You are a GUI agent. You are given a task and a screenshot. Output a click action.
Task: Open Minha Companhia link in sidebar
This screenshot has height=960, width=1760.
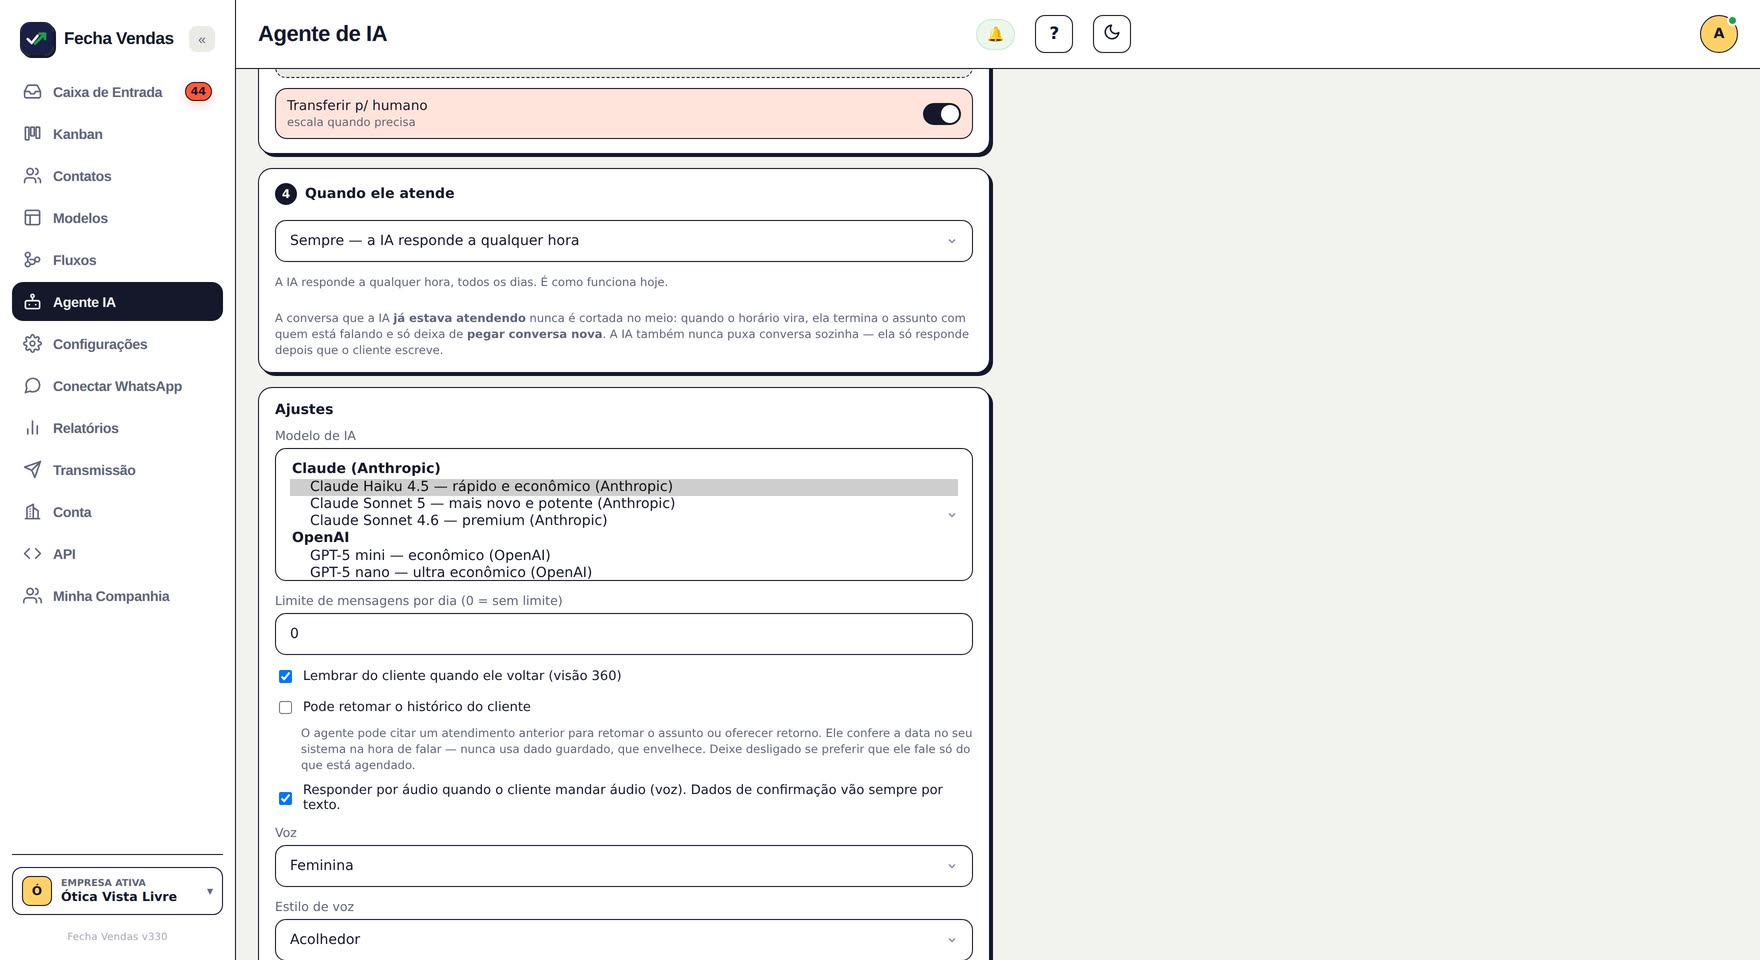(x=117, y=596)
